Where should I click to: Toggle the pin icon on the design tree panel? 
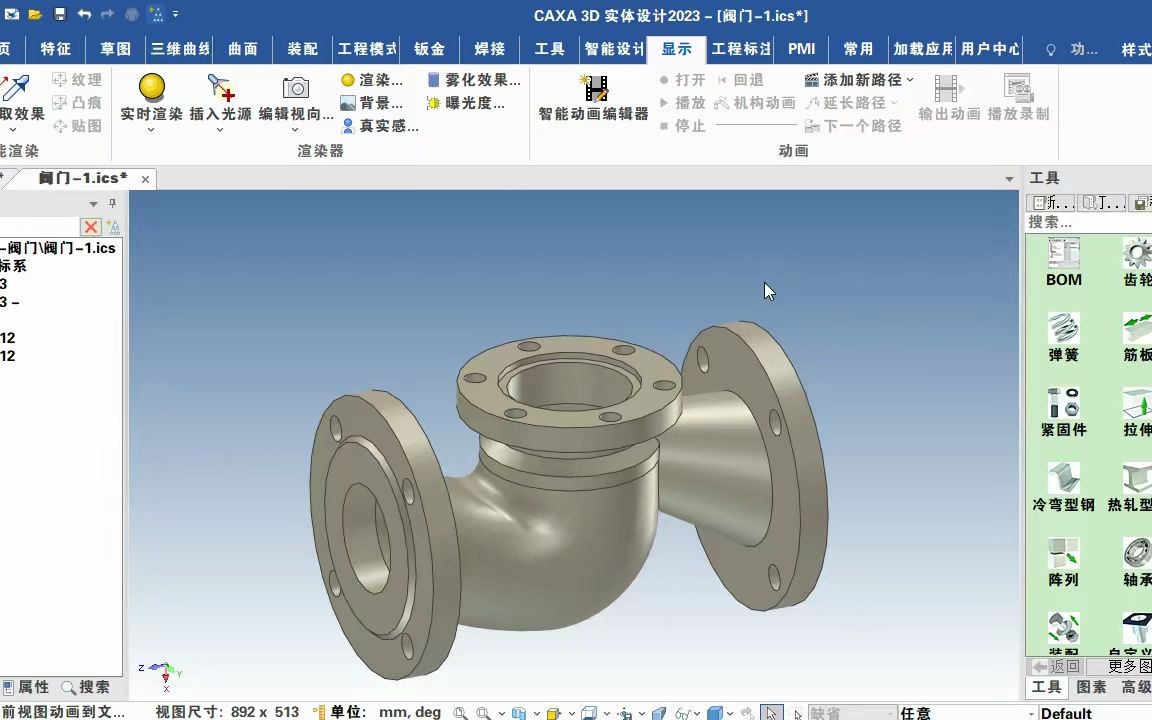[112, 204]
